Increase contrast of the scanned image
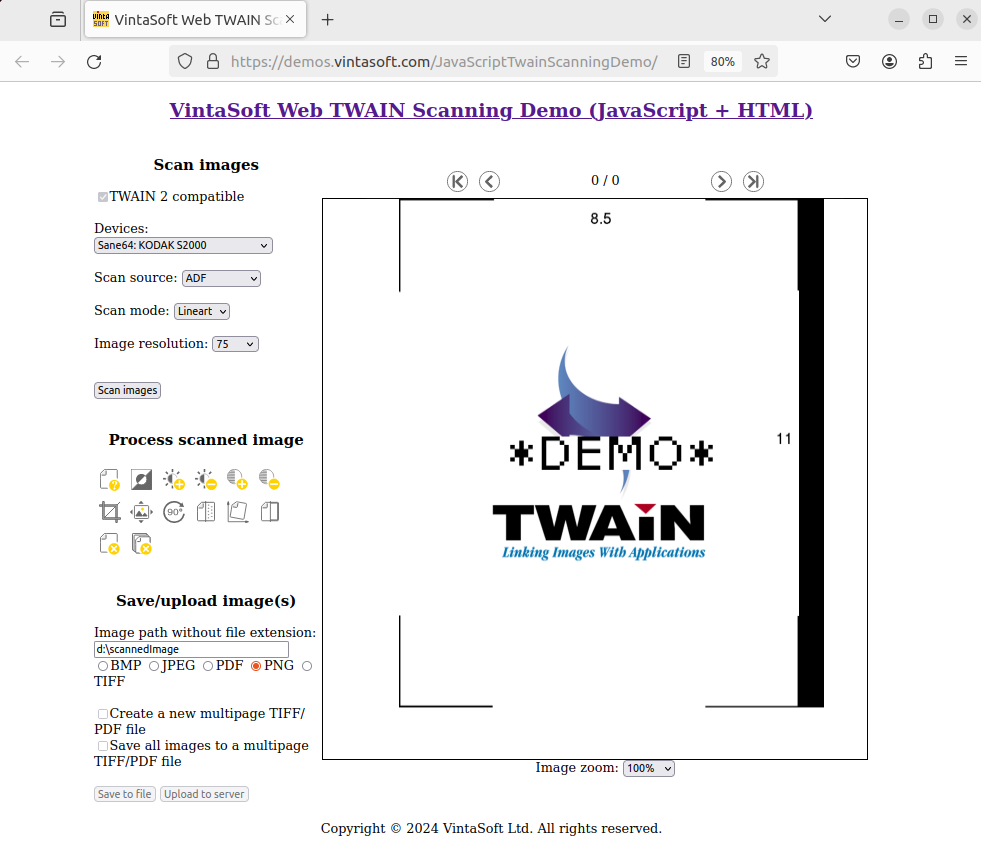 [x=237, y=479]
